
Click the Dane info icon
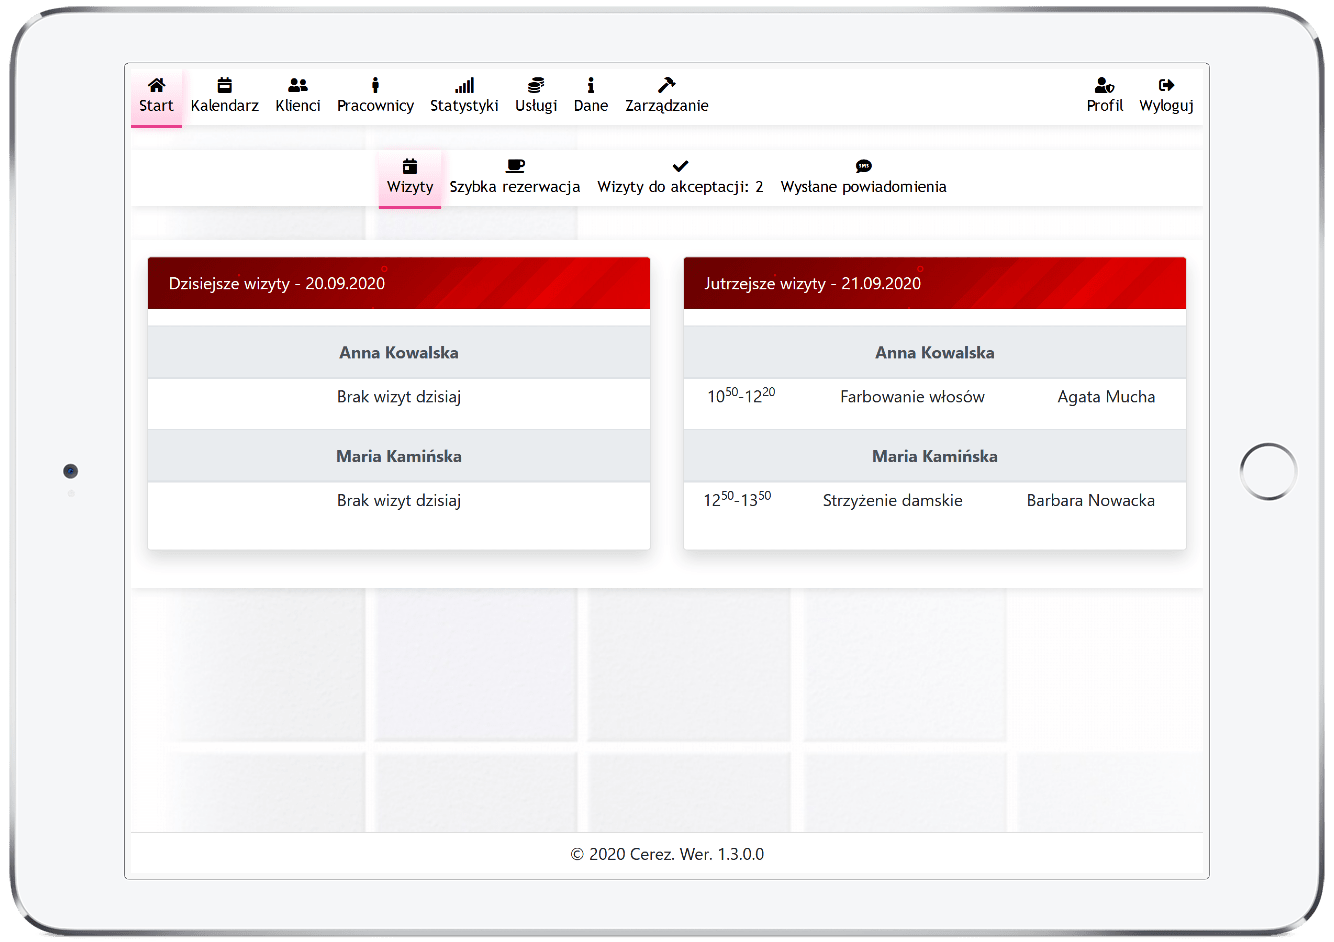[x=591, y=86]
